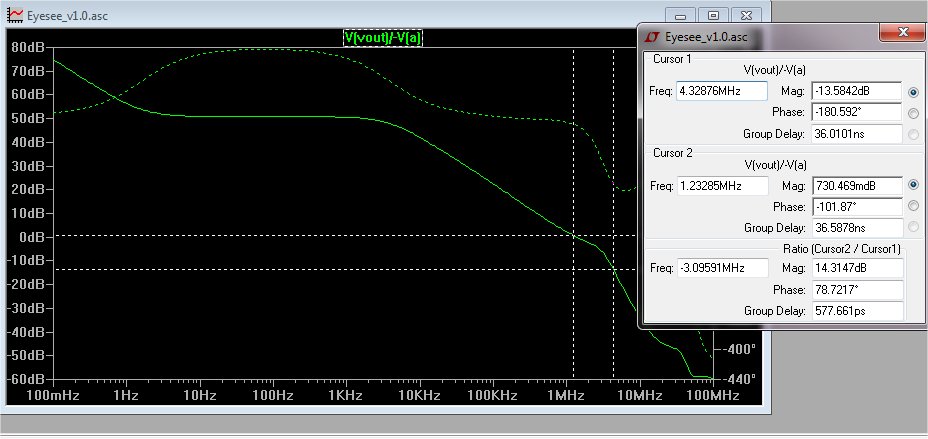Click Ratio Group Delay field 577.661ps
The width and height of the screenshot is (928, 439).
point(857,311)
